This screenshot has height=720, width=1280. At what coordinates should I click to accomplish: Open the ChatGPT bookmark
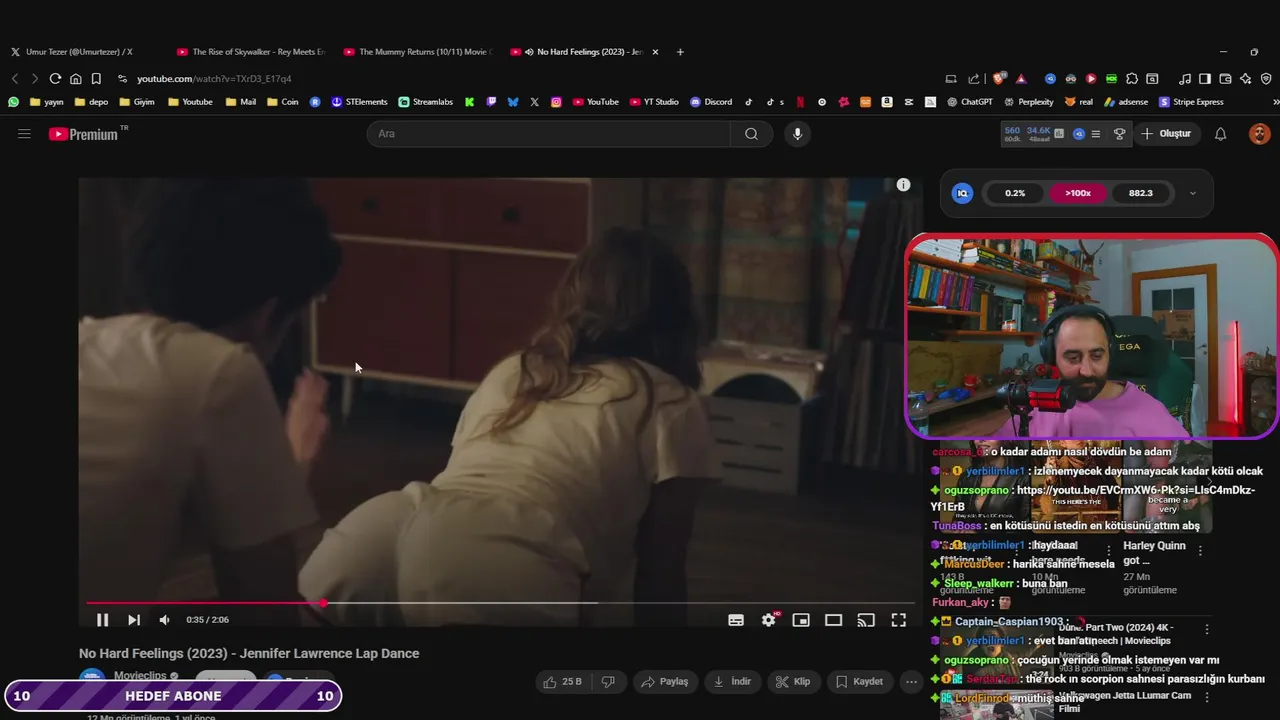point(970,102)
